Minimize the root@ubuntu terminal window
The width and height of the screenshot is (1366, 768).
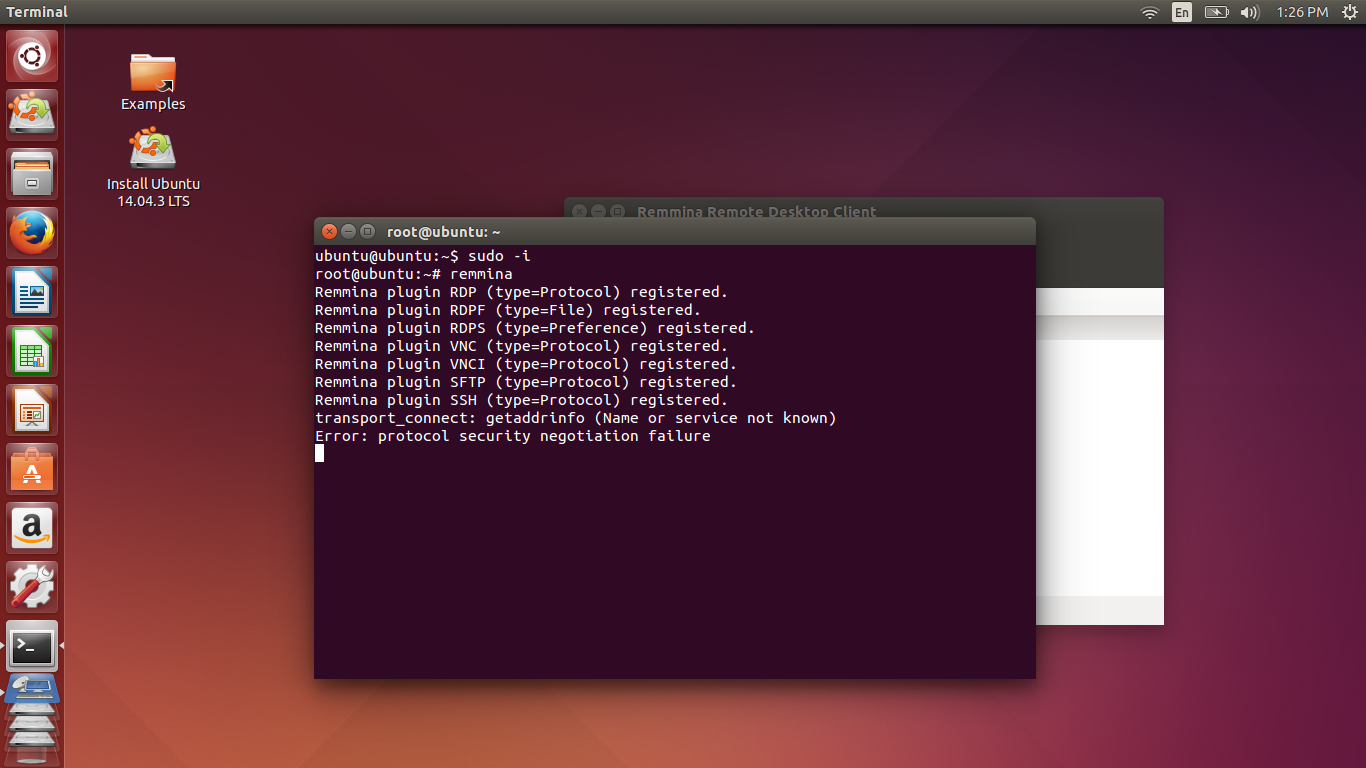pos(348,231)
